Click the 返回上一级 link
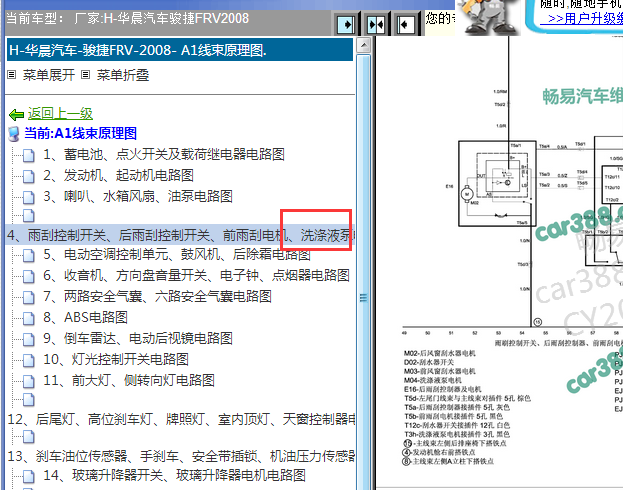This screenshot has width=623, height=490. coord(60,114)
